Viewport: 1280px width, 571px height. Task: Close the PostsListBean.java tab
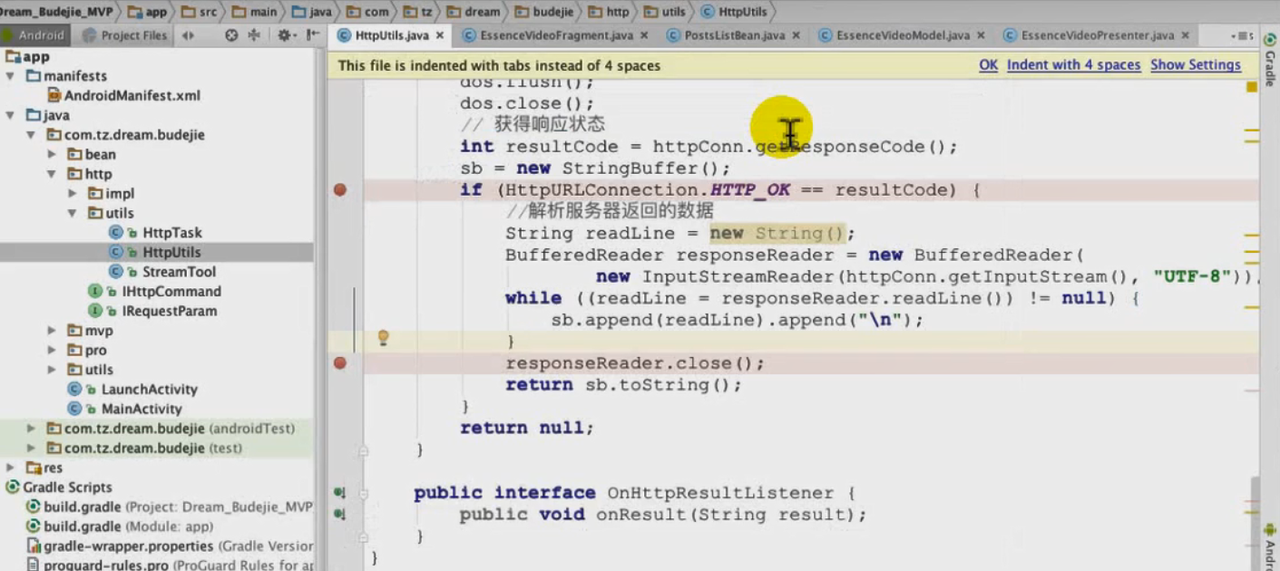(x=796, y=35)
